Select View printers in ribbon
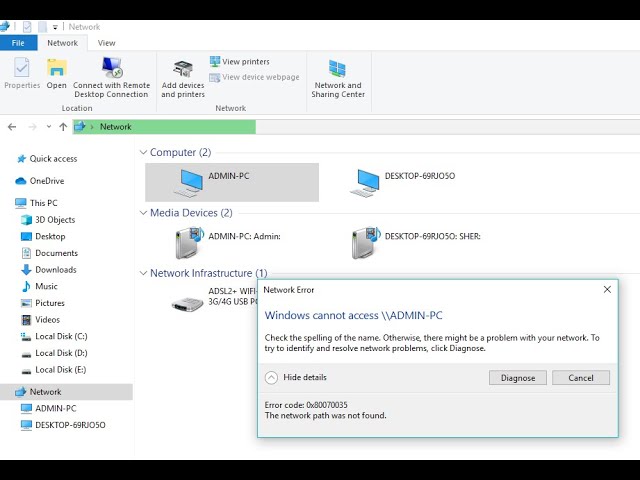 pos(240,62)
